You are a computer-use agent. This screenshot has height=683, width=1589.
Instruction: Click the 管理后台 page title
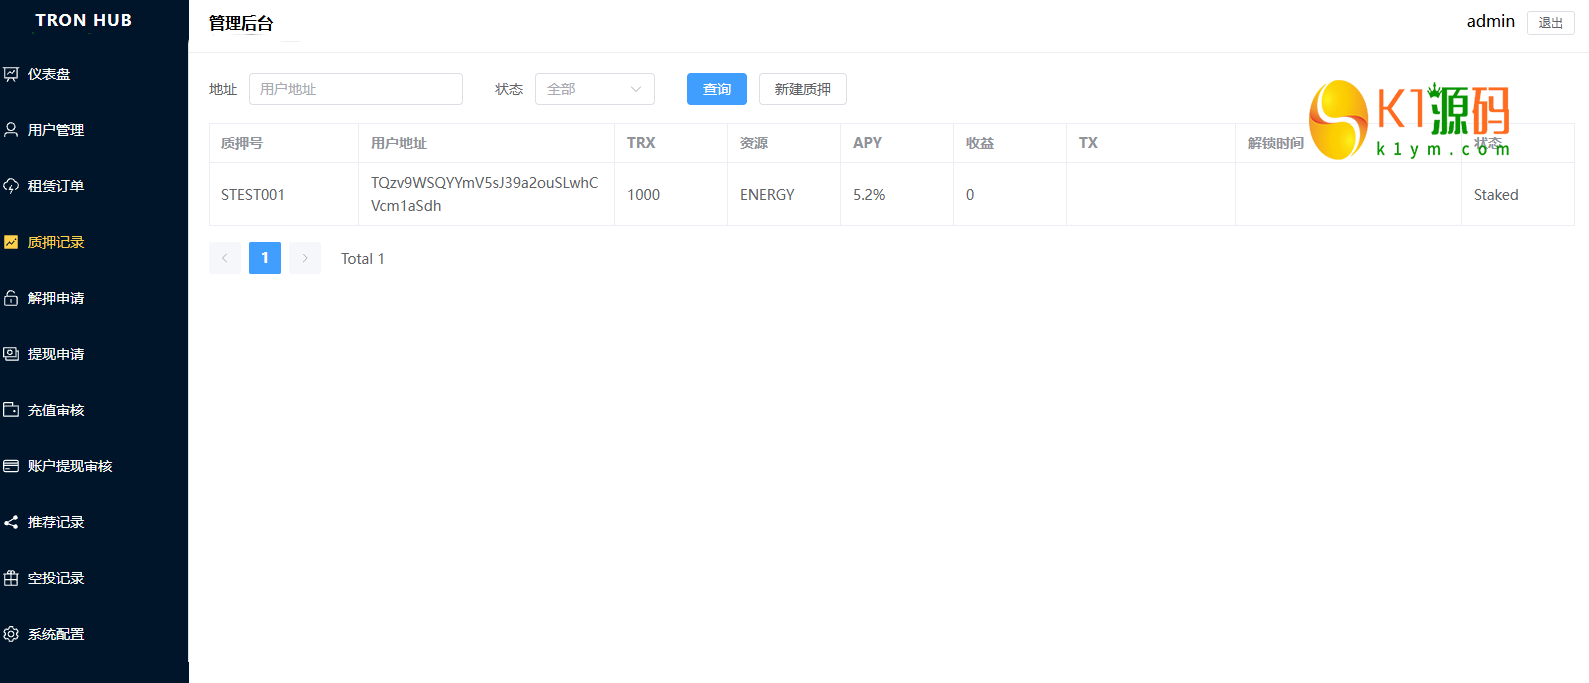click(241, 23)
